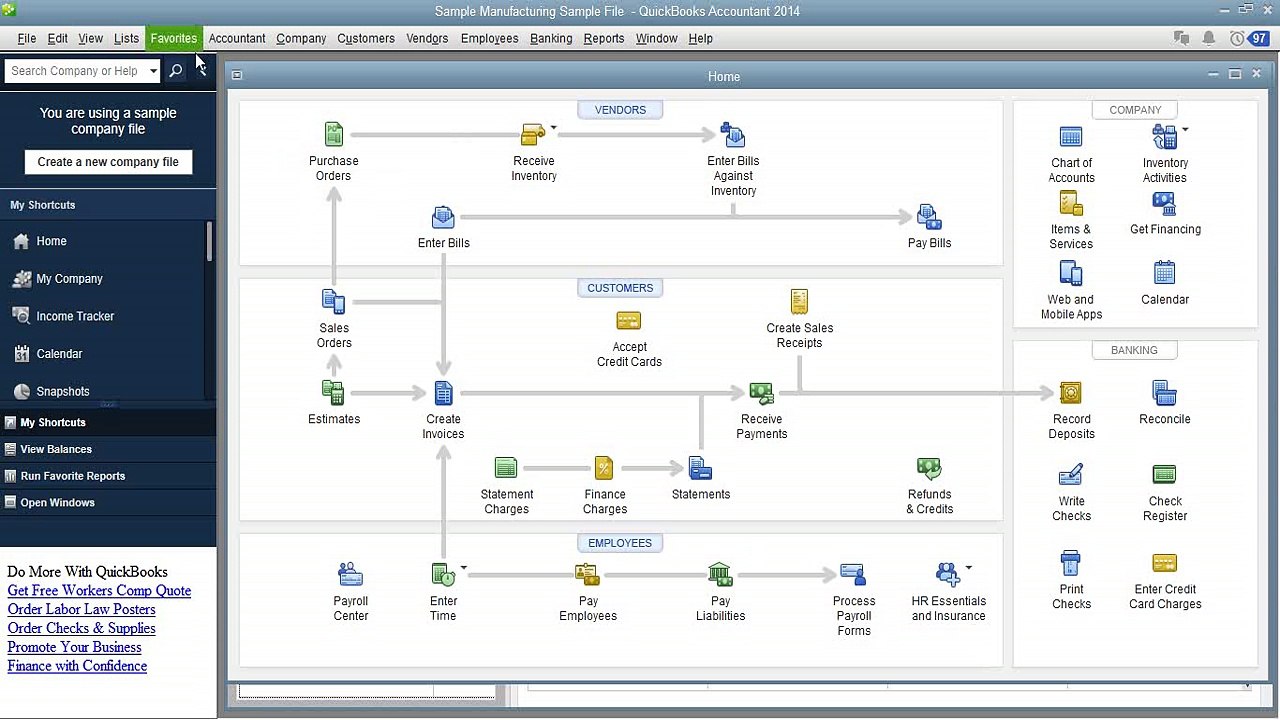The width and height of the screenshot is (1280, 720).
Task: Click Record Deposits icon
Action: tap(1071, 393)
